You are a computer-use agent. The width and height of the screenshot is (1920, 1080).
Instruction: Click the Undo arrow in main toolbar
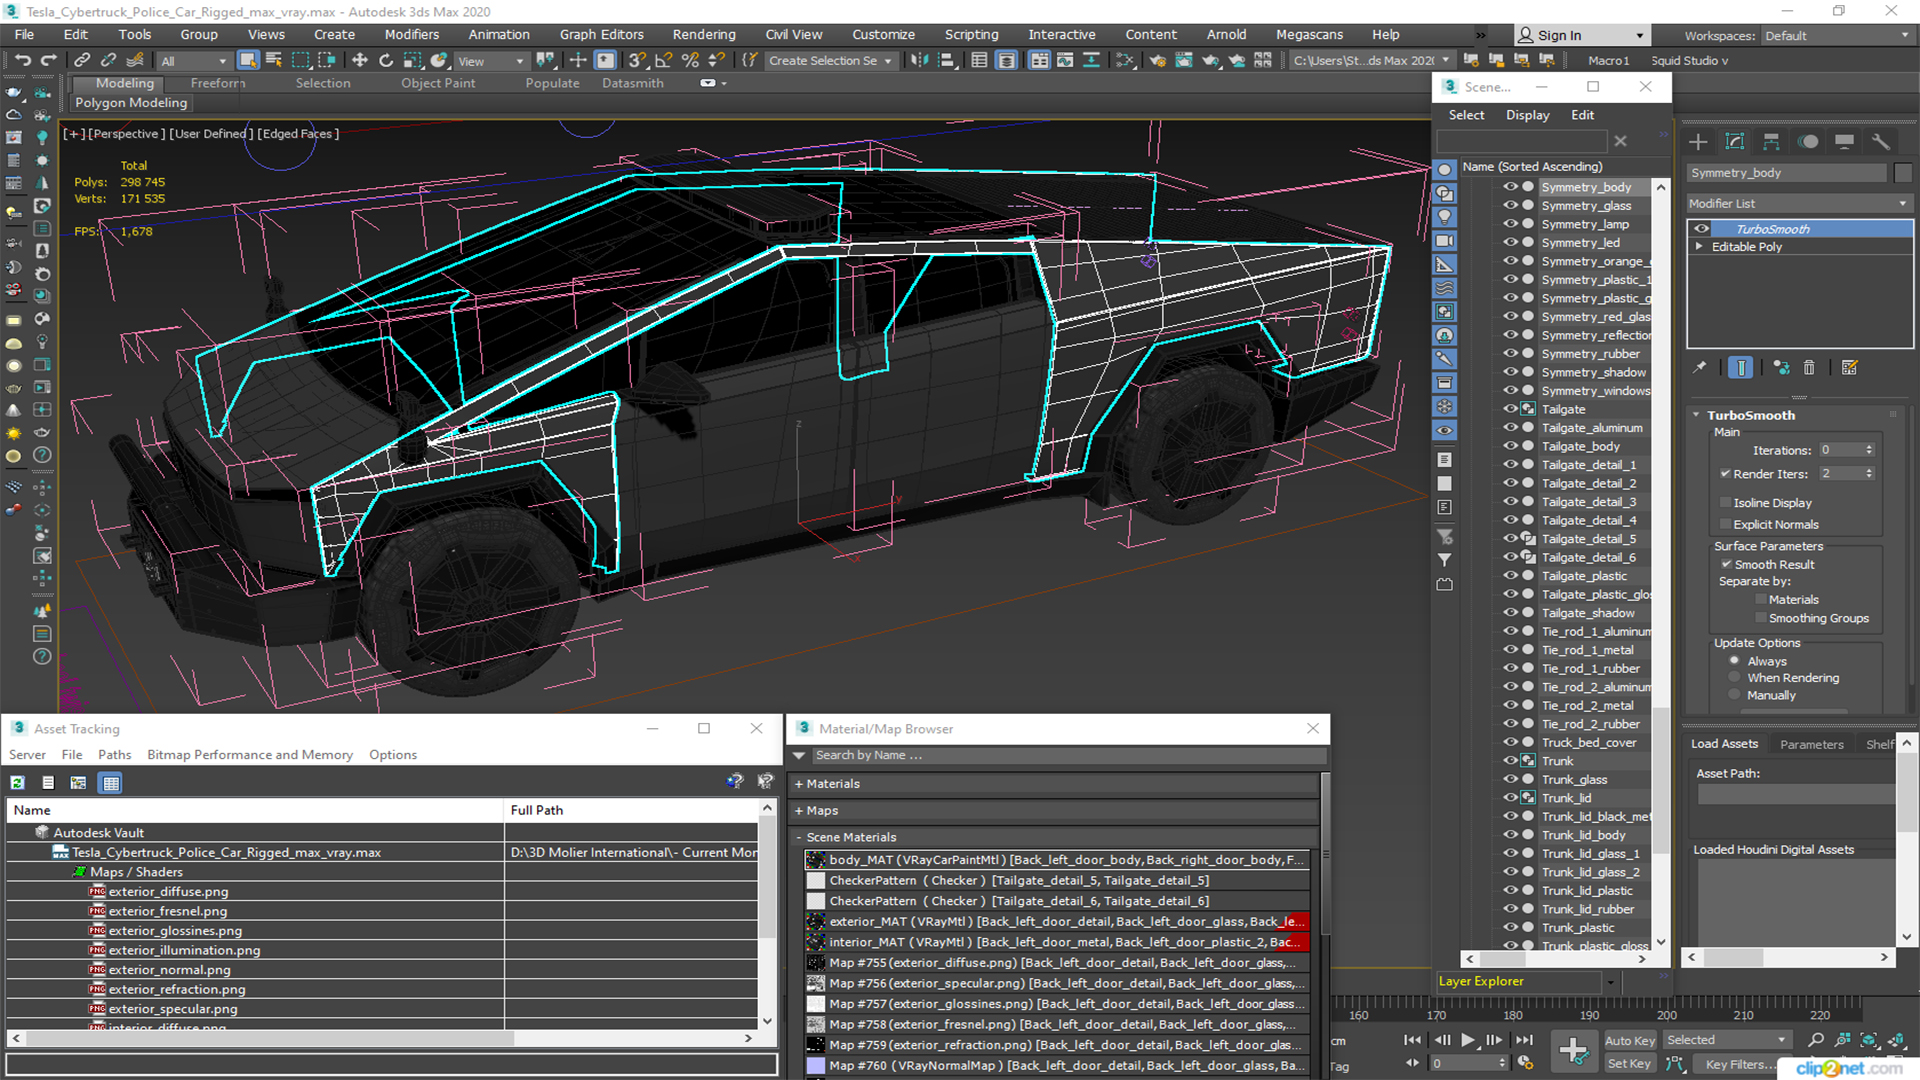point(22,60)
